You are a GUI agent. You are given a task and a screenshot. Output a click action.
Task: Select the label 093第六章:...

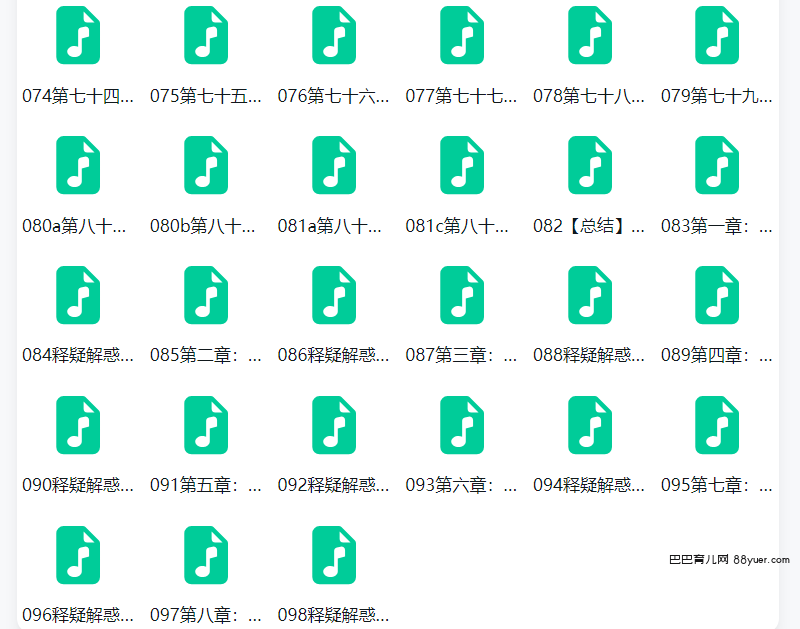(x=462, y=485)
